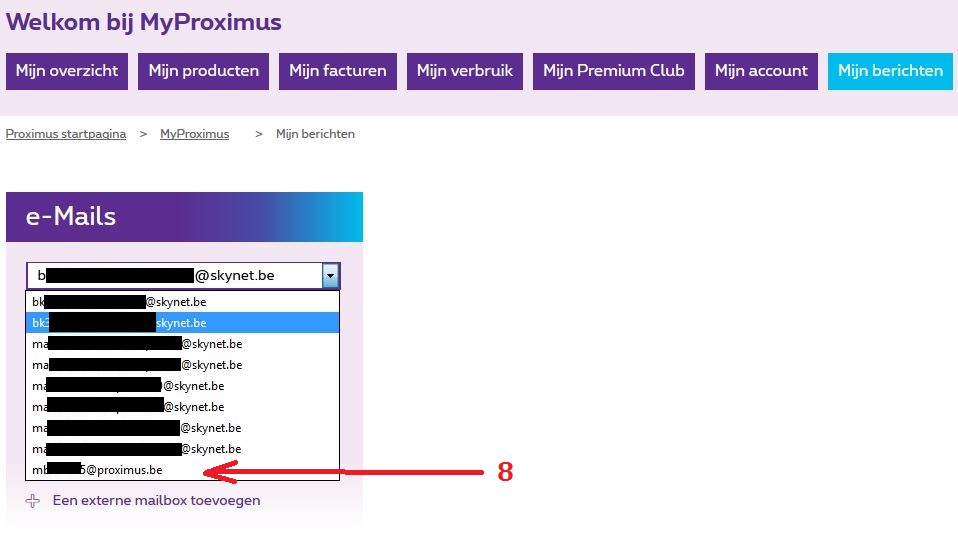Open the Mijn overzicht tab
Image resolution: width=958 pixels, height=543 pixels.
(67, 71)
